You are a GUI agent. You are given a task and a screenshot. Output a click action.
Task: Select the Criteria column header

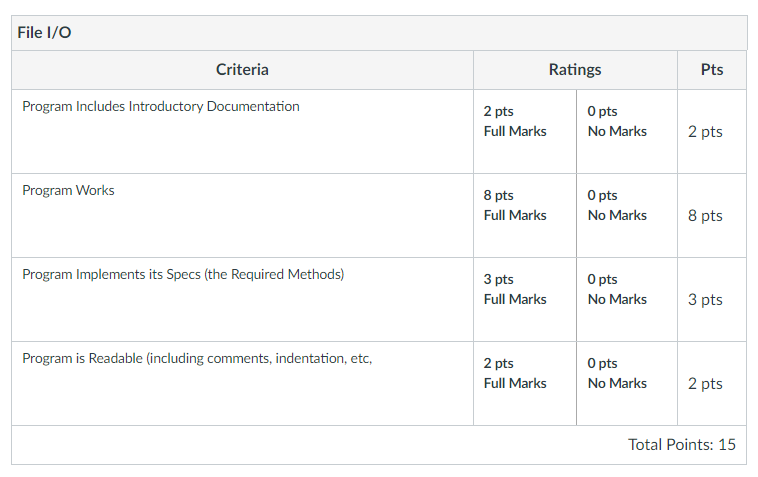[242, 70]
